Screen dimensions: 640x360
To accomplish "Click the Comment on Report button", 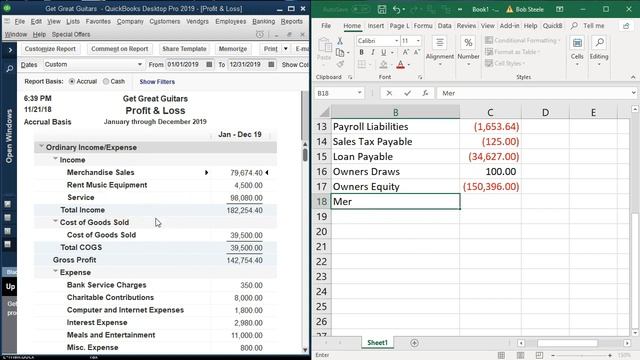I will click(x=120, y=49).
